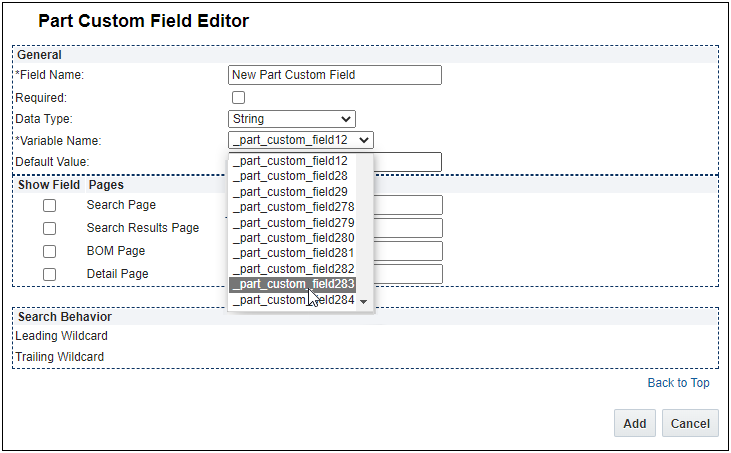The width and height of the screenshot is (731, 453).
Task: Select _part_custom_field278 option
Action: [293, 207]
